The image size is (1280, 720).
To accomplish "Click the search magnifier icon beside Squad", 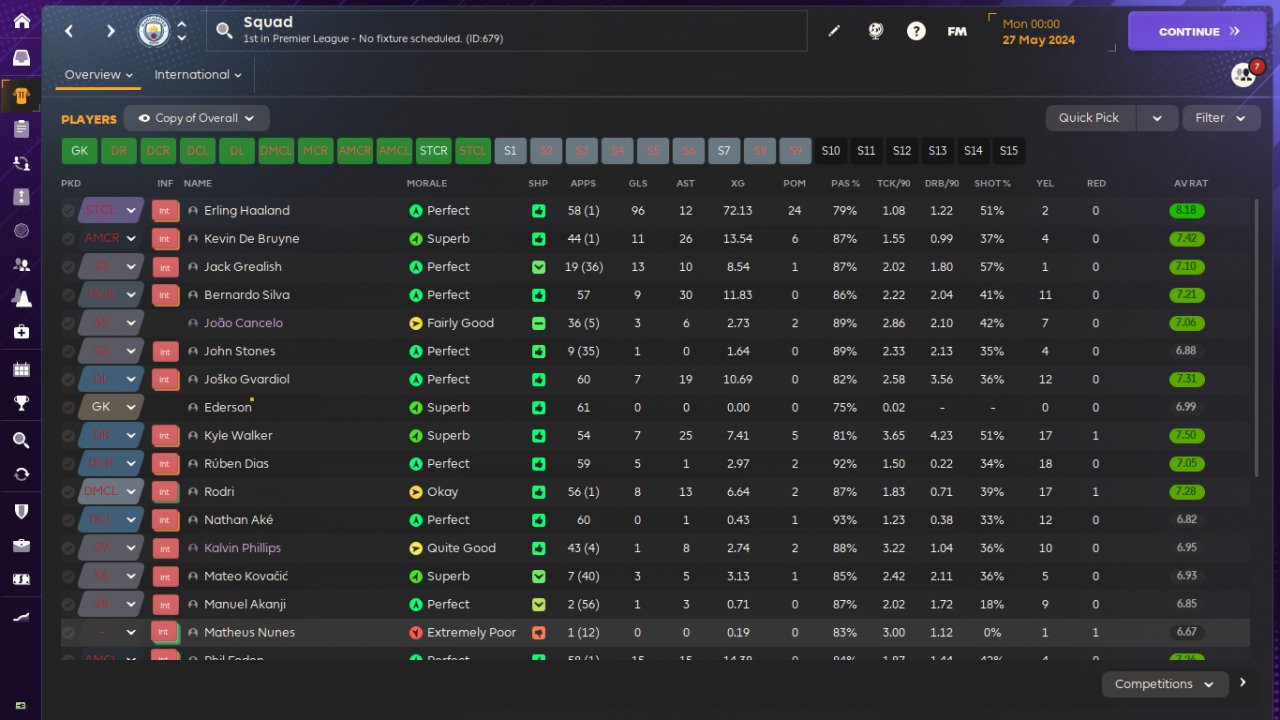I will pyautogui.click(x=224, y=31).
